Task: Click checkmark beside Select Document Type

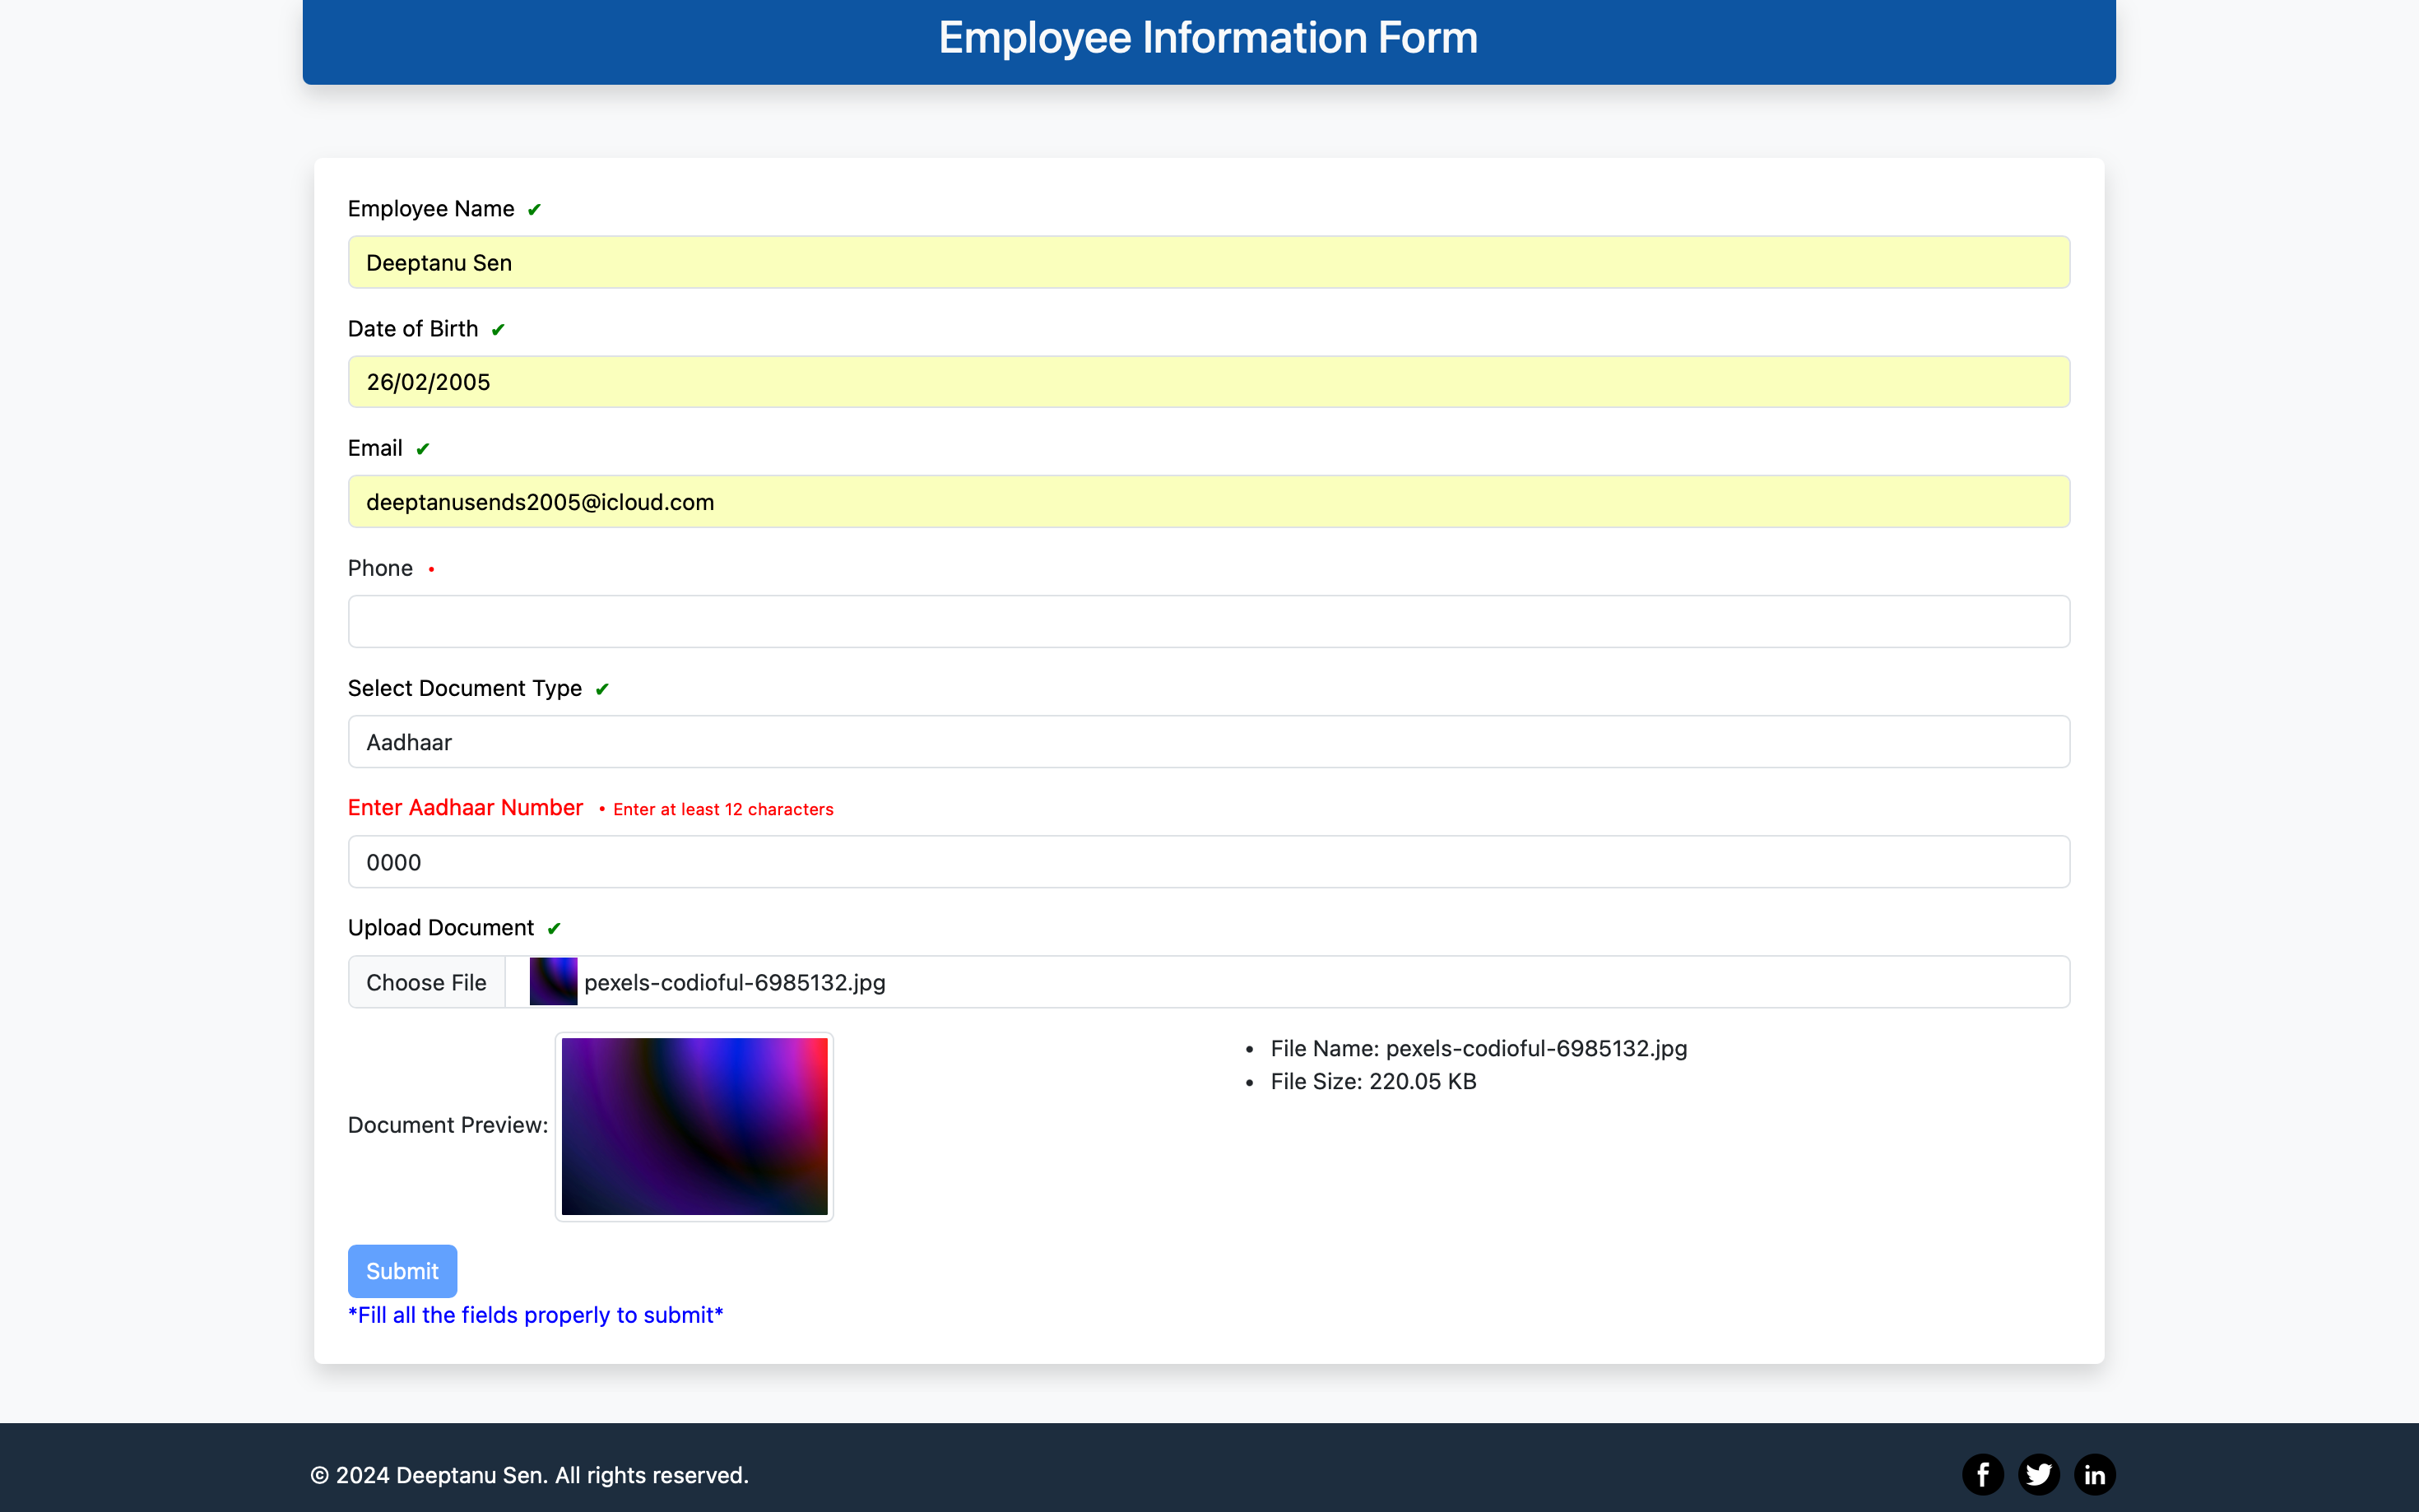Action: click(602, 689)
